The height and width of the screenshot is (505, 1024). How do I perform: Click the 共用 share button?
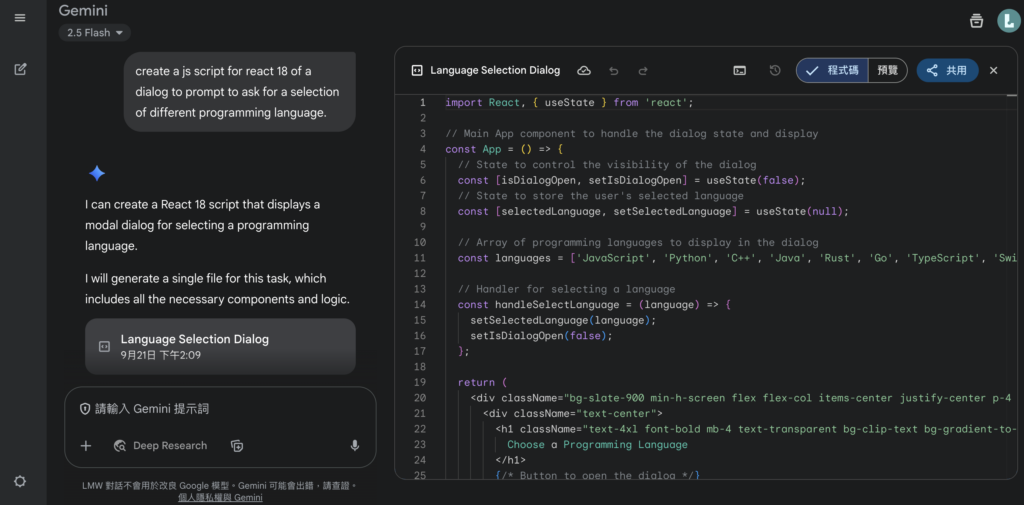click(x=947, y=71)
